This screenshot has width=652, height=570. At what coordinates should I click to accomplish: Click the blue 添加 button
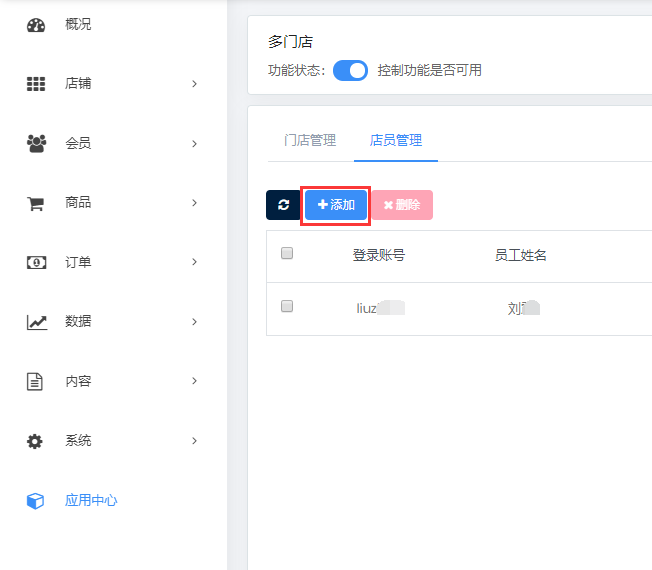(336, 205)
